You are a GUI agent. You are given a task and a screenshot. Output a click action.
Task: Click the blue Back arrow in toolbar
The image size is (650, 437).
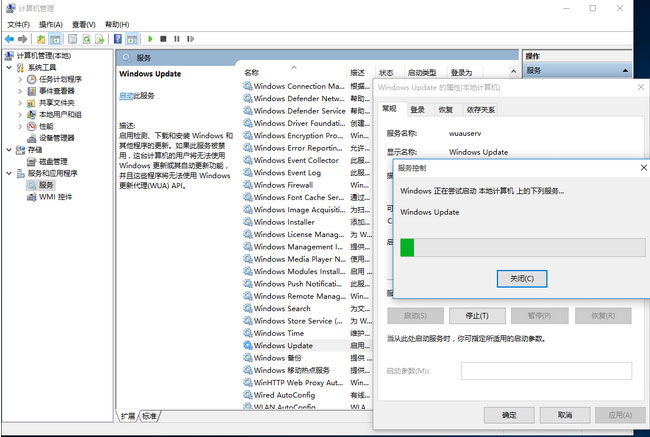click(x=9, y=39)
